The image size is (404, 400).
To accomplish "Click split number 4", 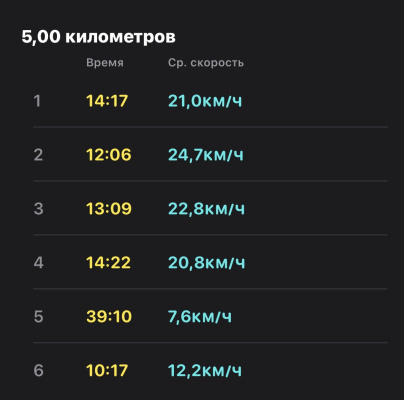I will coord(38,263).
